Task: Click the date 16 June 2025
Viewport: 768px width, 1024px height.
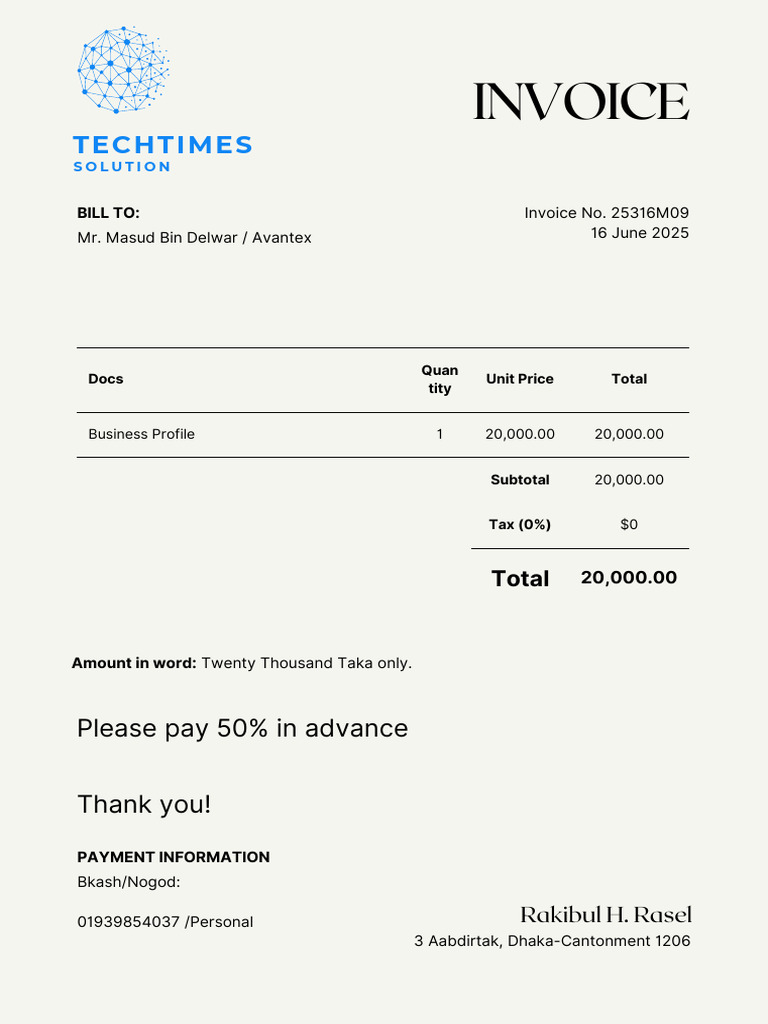Action: tap(639, 233)
